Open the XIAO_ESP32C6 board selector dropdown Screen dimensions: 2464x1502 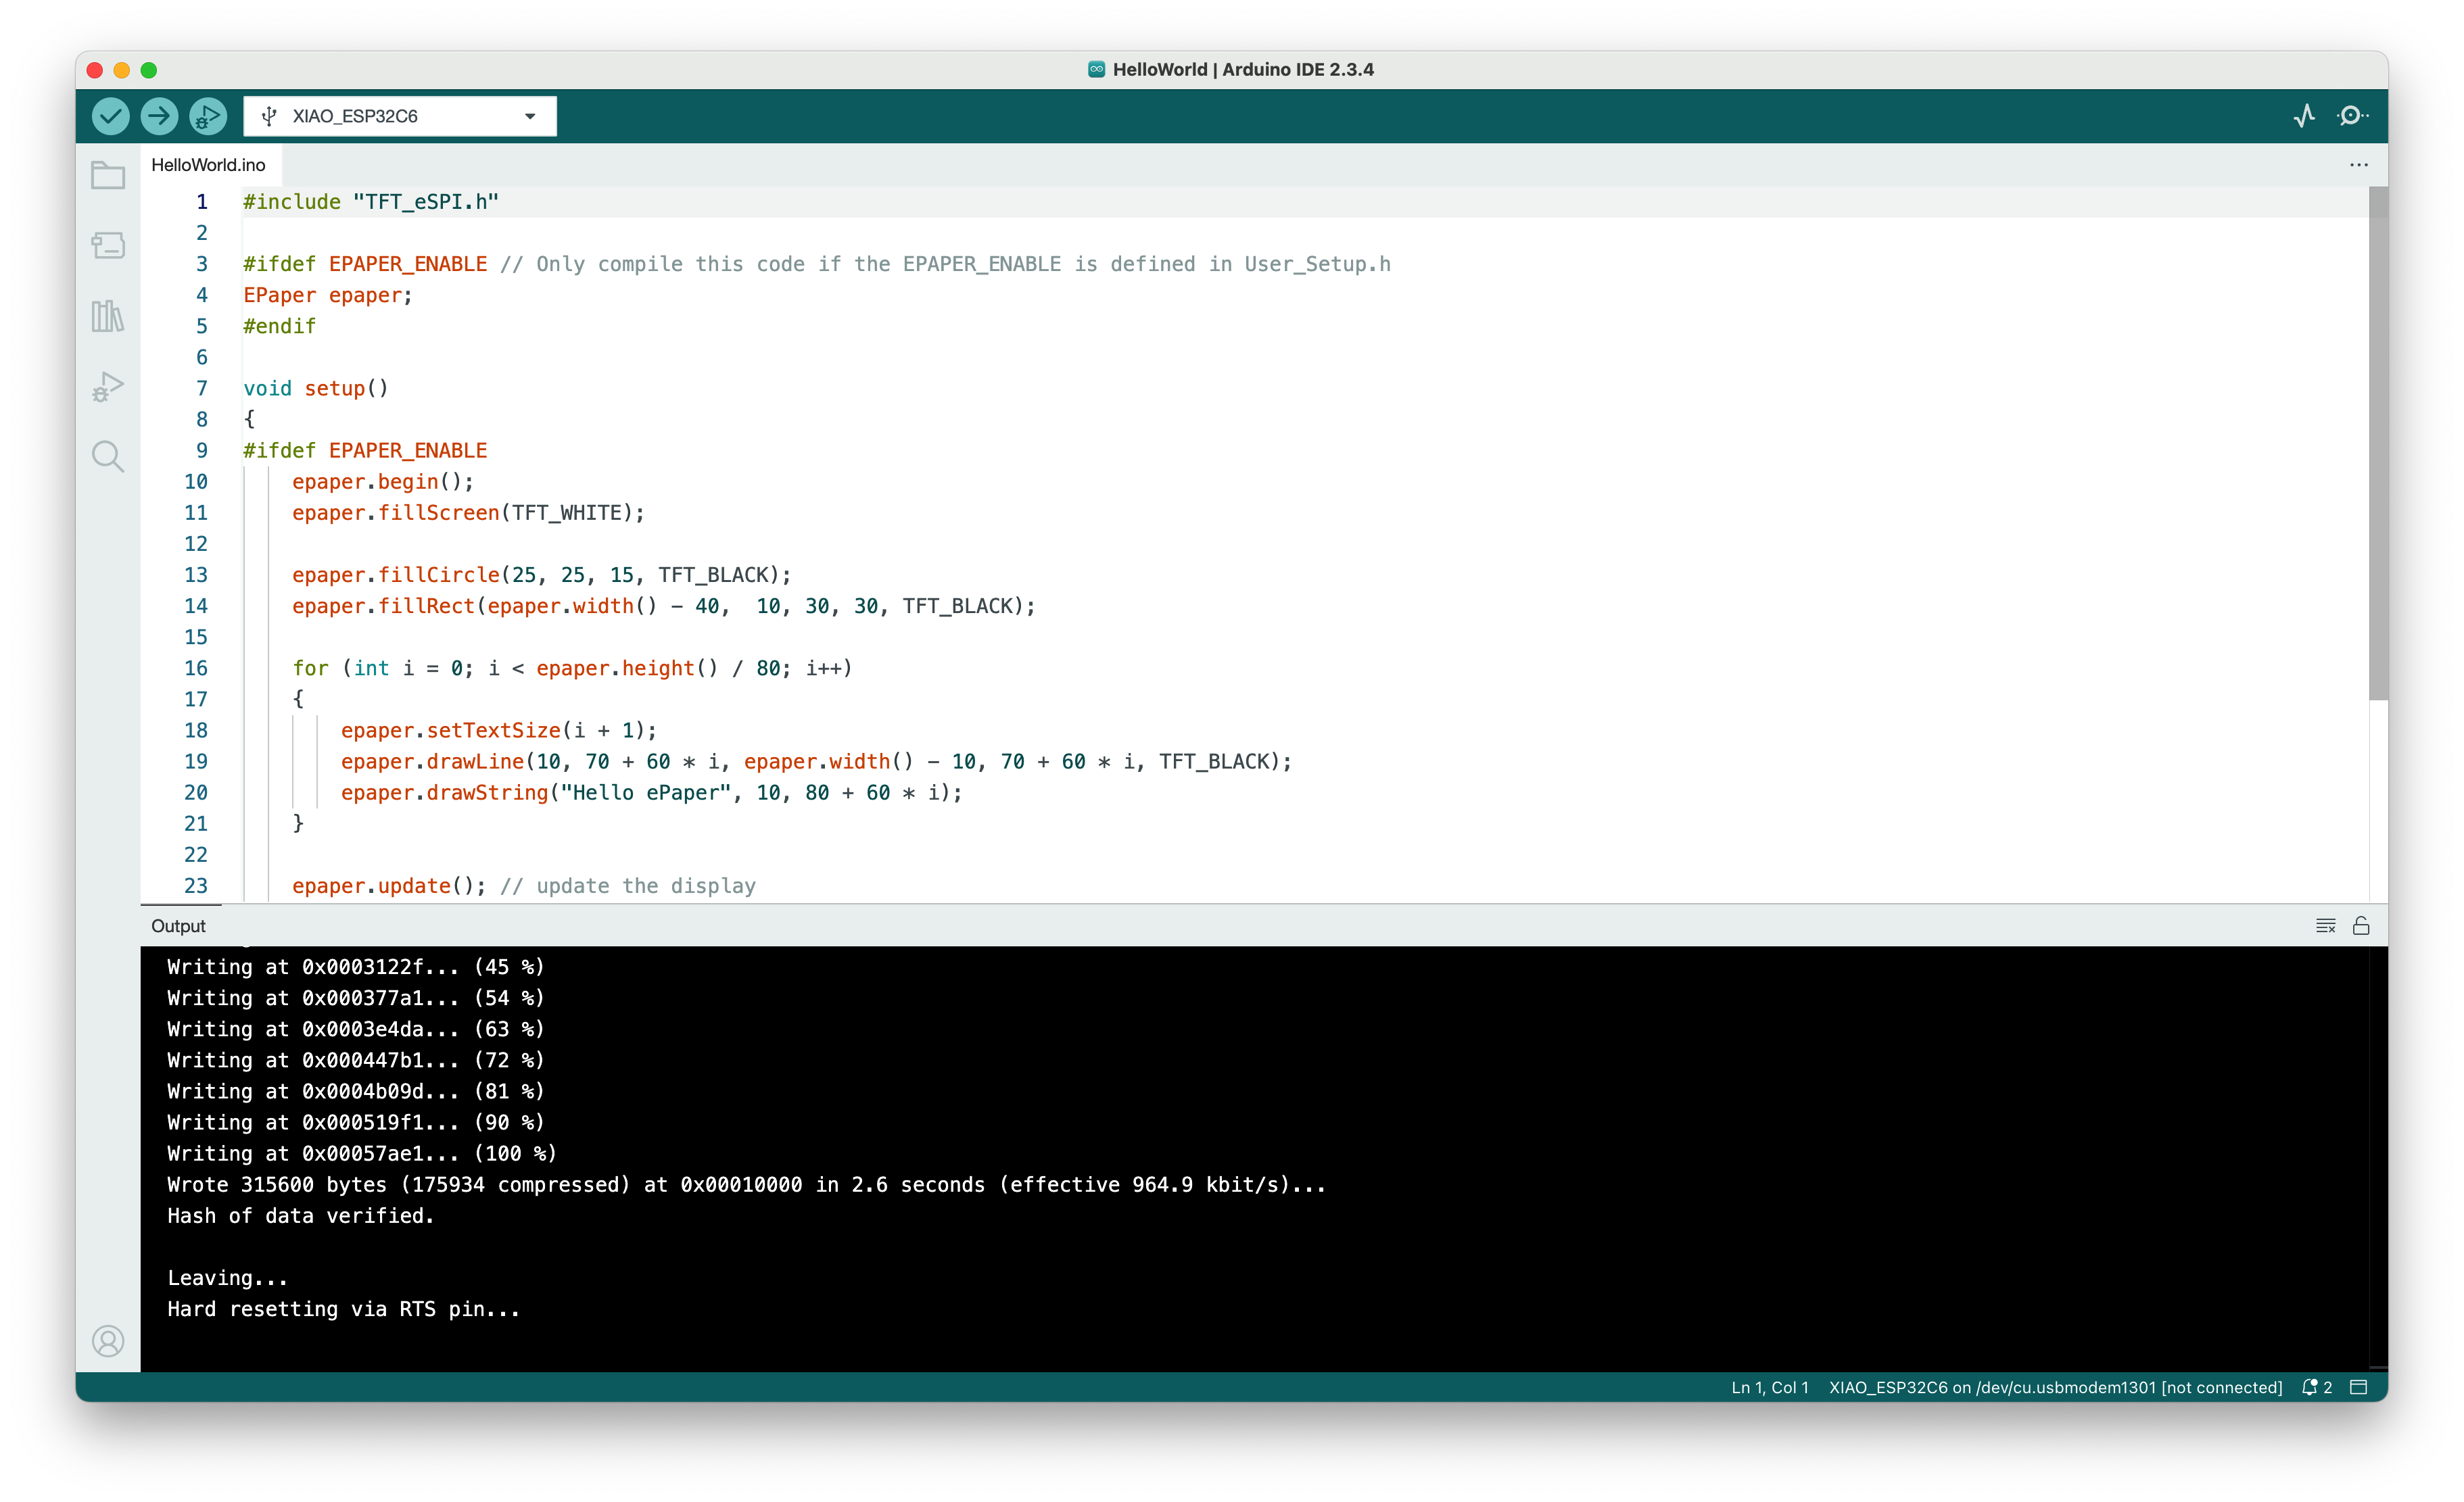click(400, 116)
